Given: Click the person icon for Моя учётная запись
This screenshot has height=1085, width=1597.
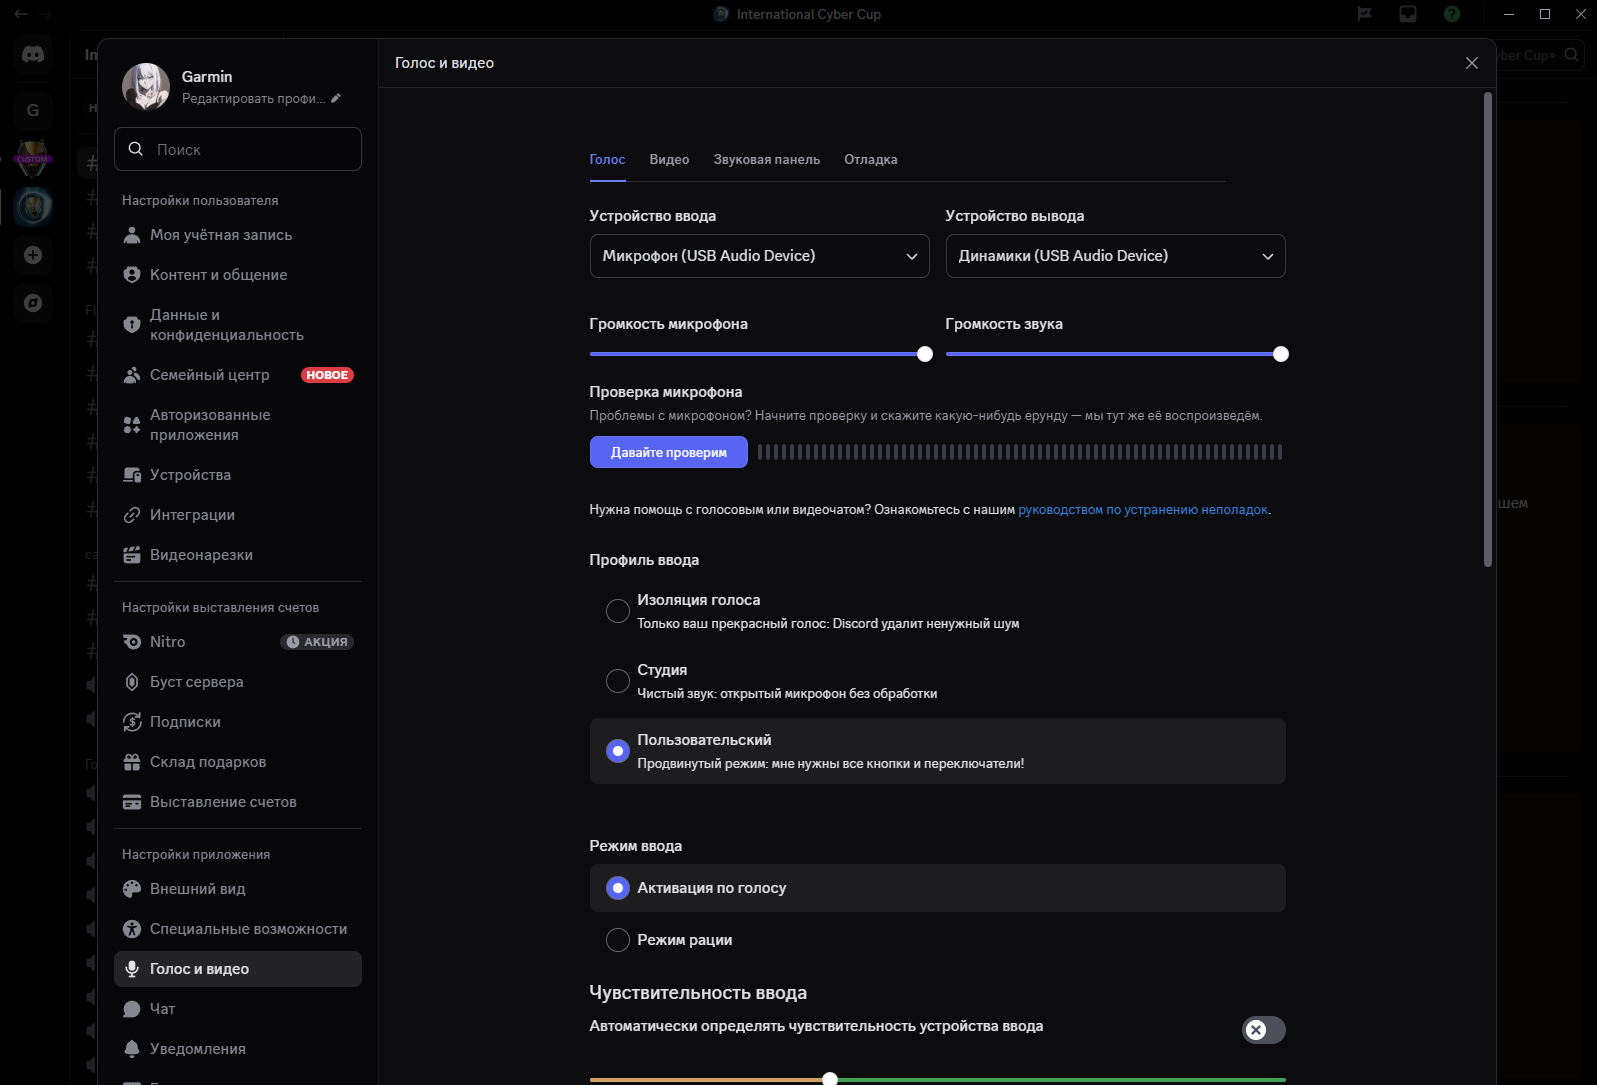Looking at the screenshot, I should tap(131, 235).
